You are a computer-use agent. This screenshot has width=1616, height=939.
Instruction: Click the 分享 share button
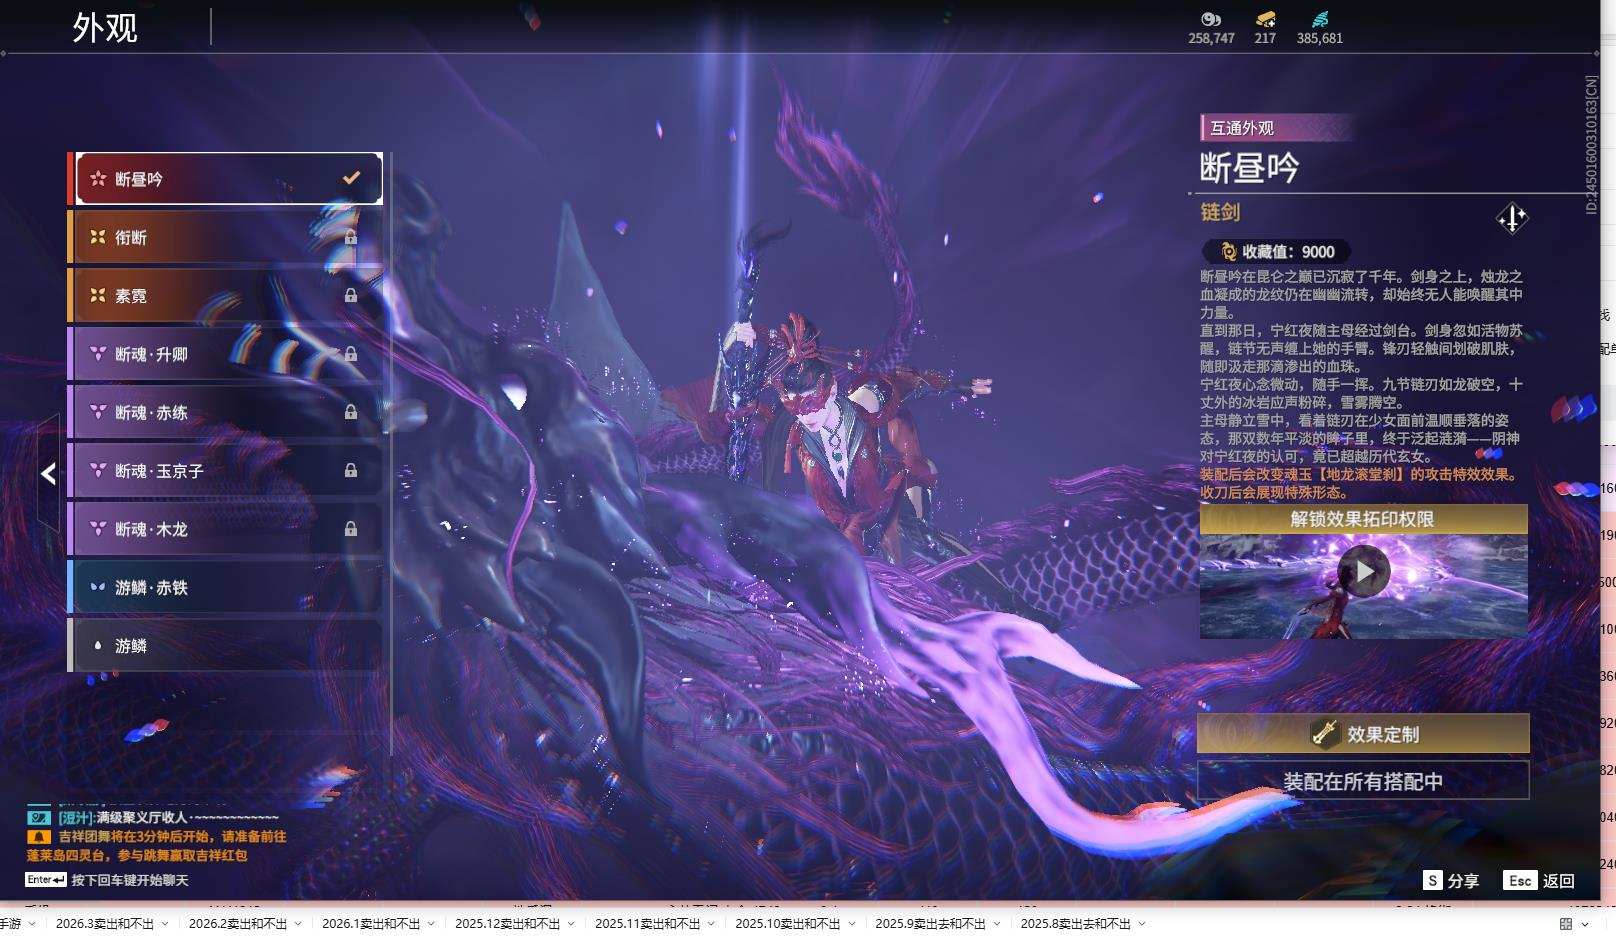[x=1451, y=881]
